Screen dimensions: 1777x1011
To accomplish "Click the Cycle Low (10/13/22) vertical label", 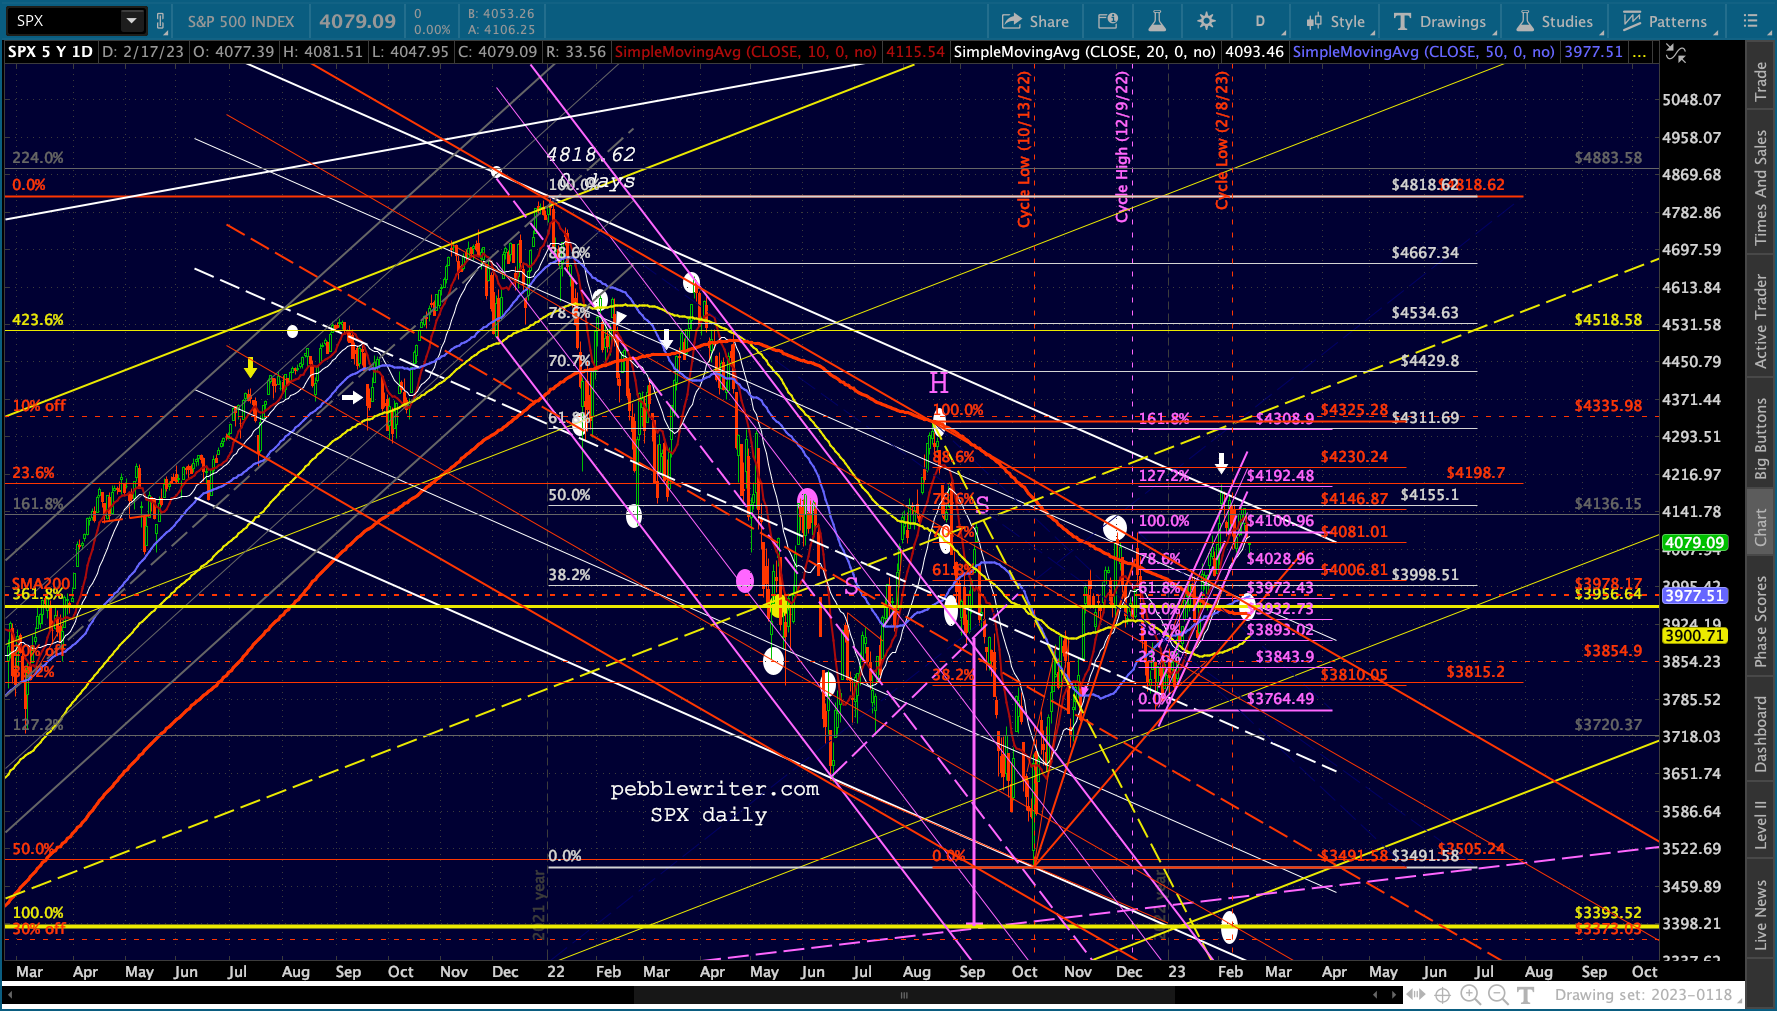I will click(x=1024, y=149).
